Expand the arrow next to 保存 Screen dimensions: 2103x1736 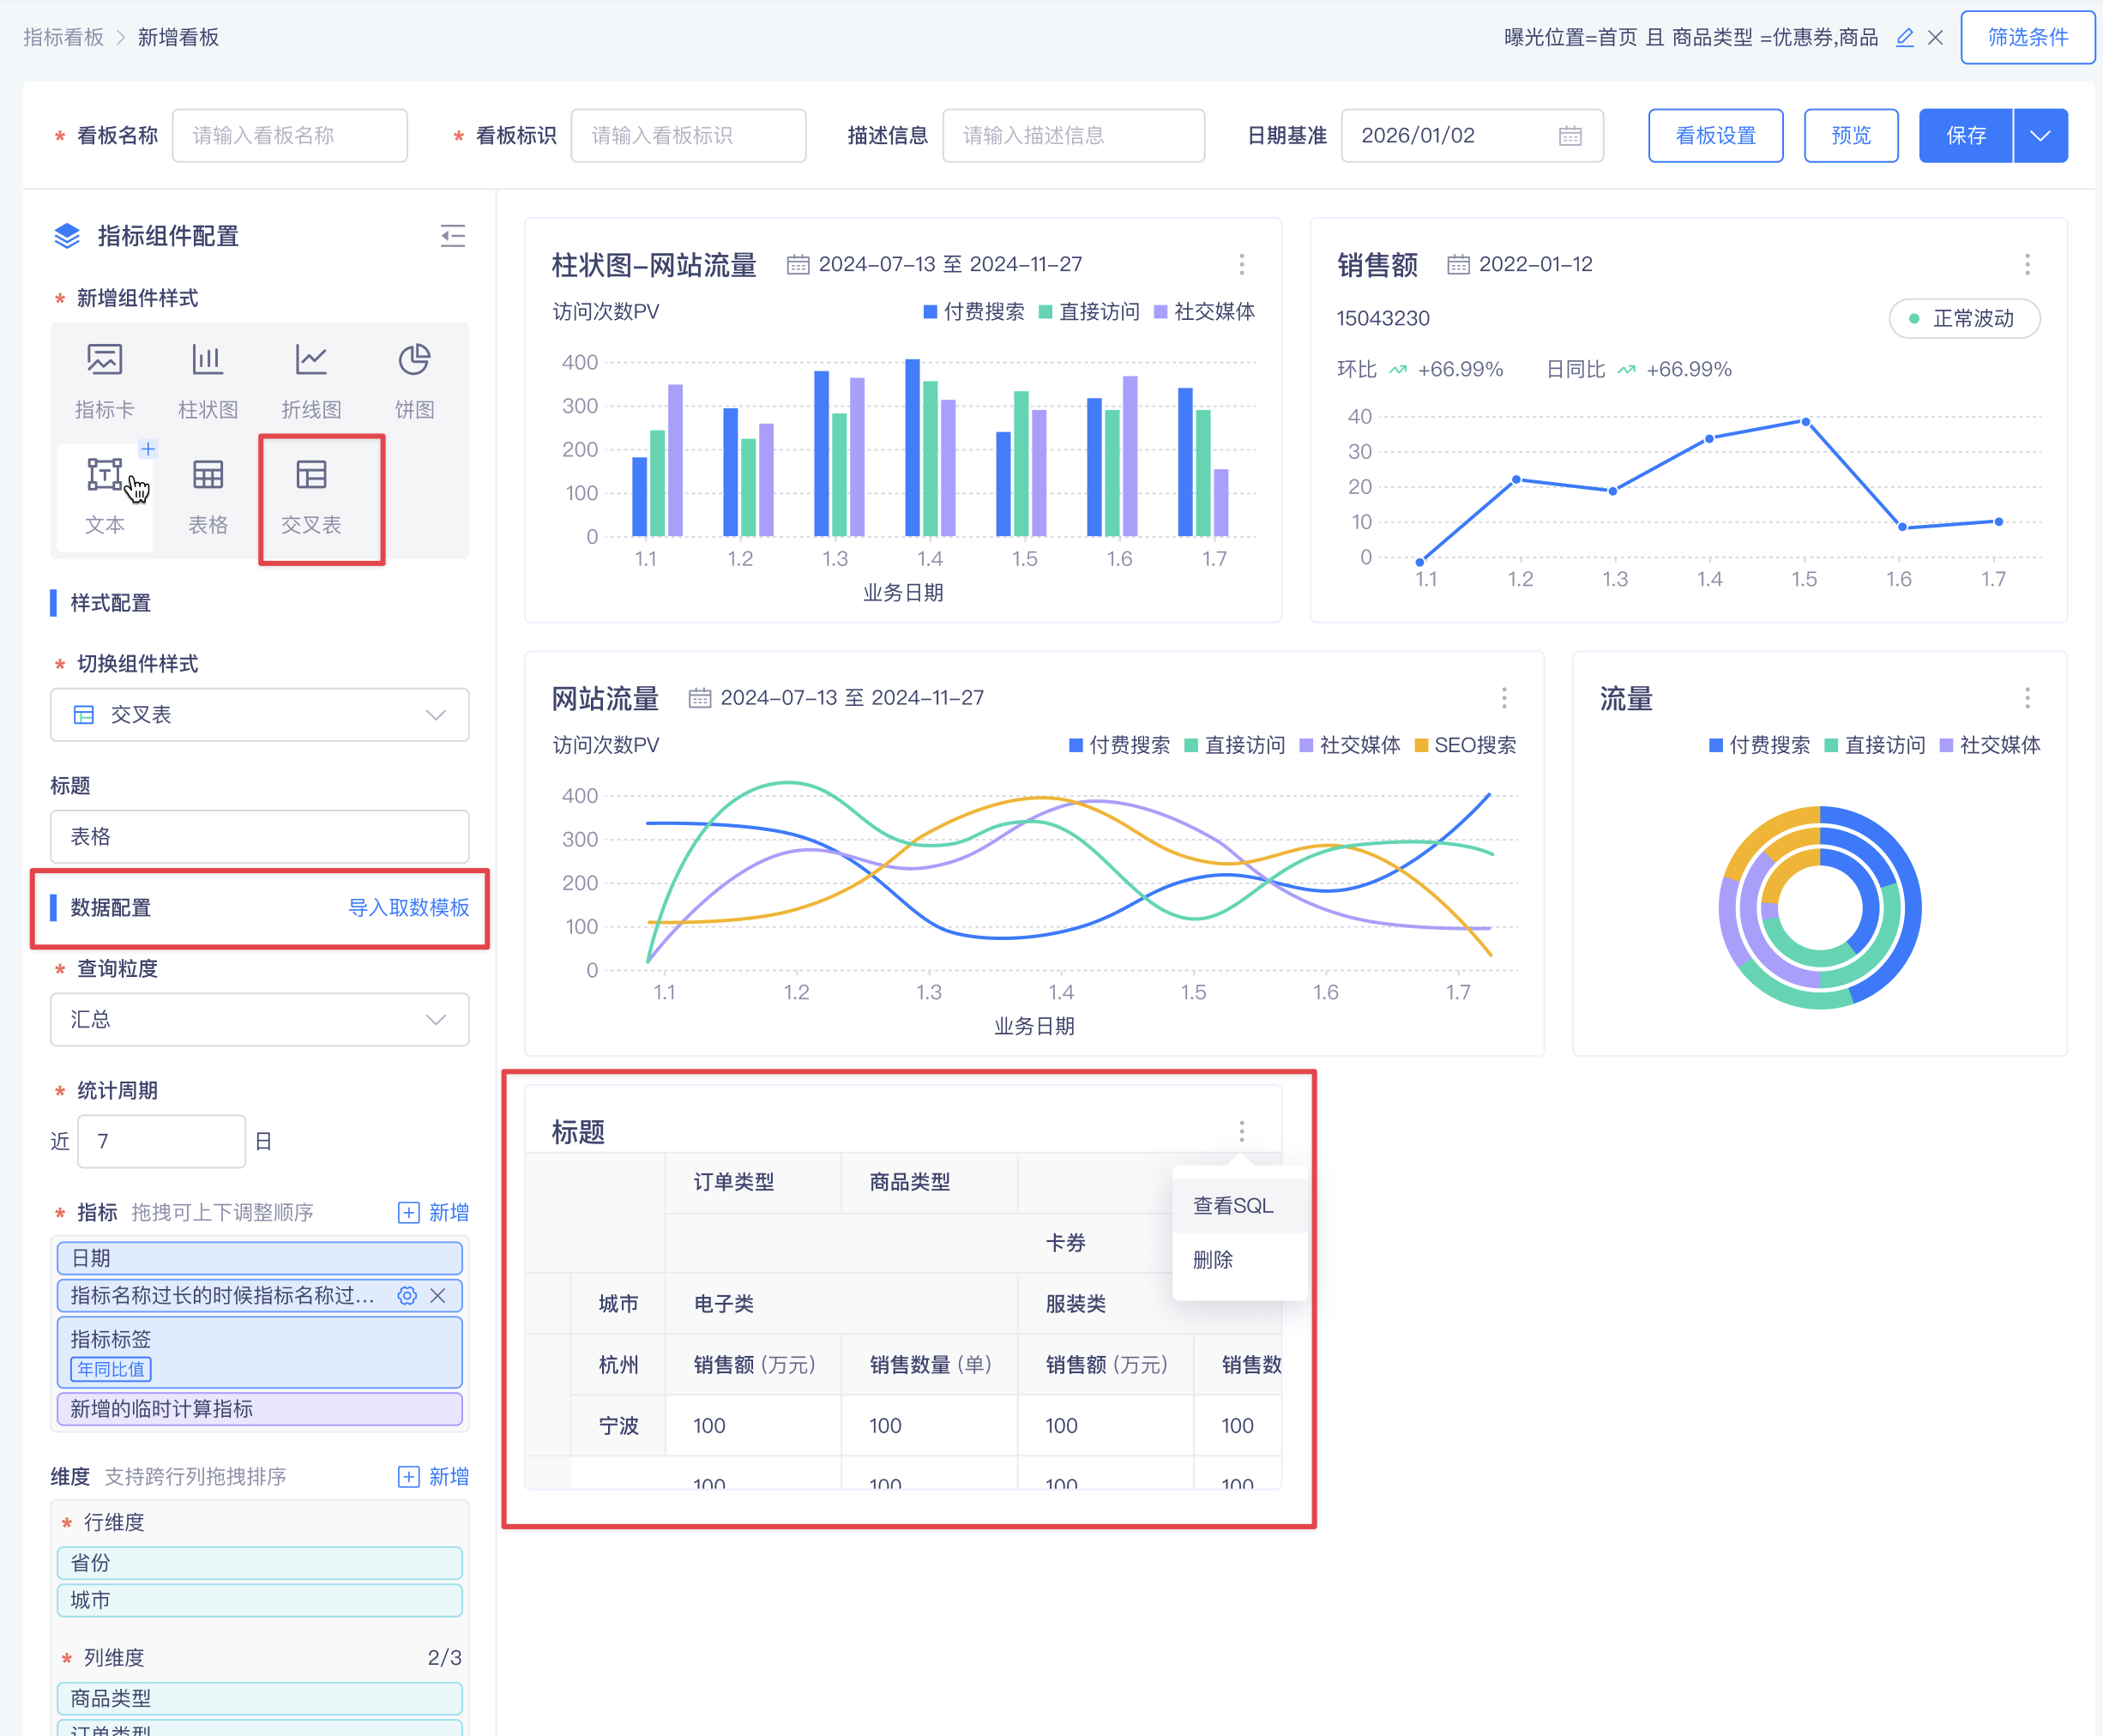pyautogui.click(x=2040, y=135)
